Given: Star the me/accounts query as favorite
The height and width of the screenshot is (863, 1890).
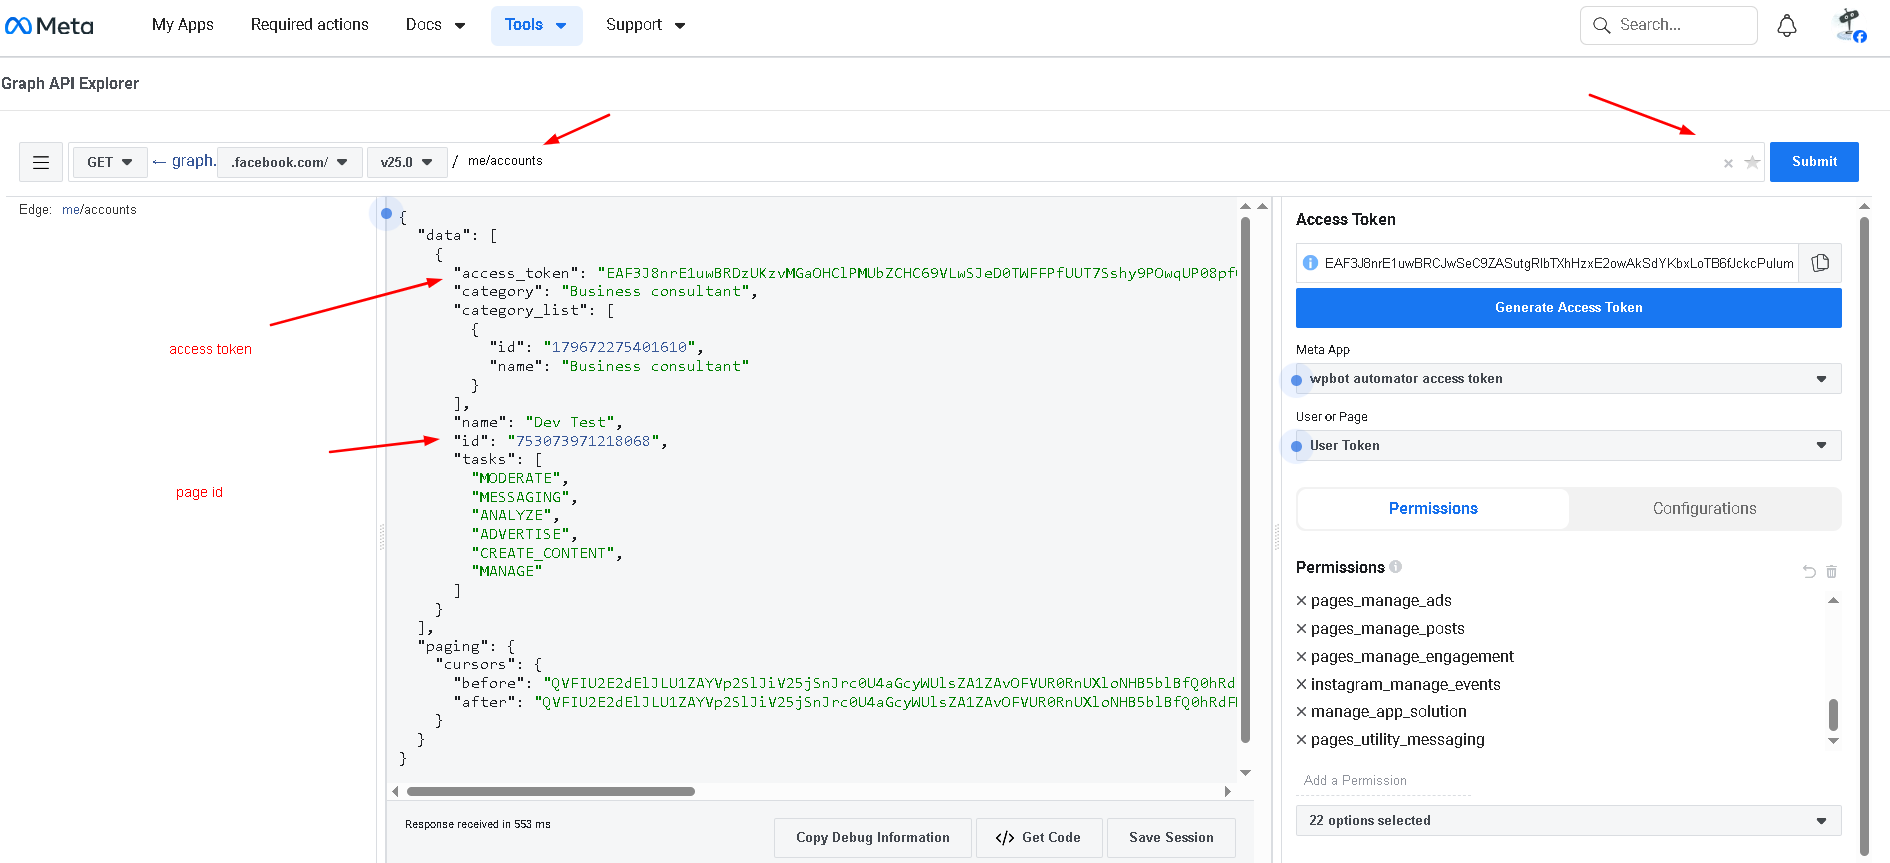Looking at the screenshot, I should (1752, 162).
